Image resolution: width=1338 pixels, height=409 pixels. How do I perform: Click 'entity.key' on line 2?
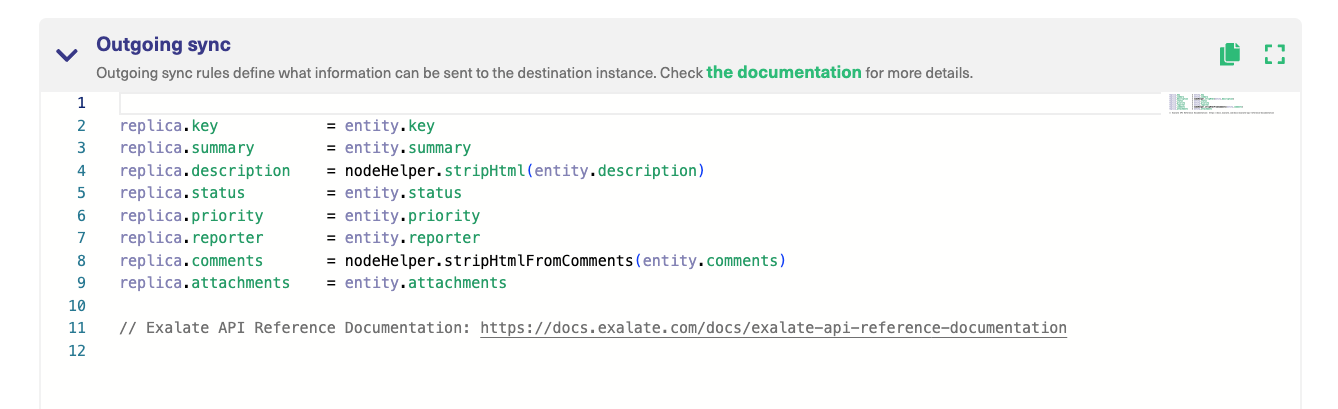click(x=390, y=126)
